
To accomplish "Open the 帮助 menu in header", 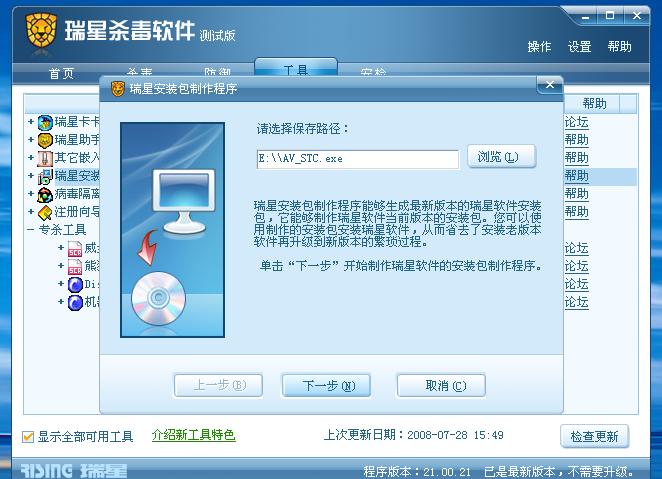I will pos(619,46).
